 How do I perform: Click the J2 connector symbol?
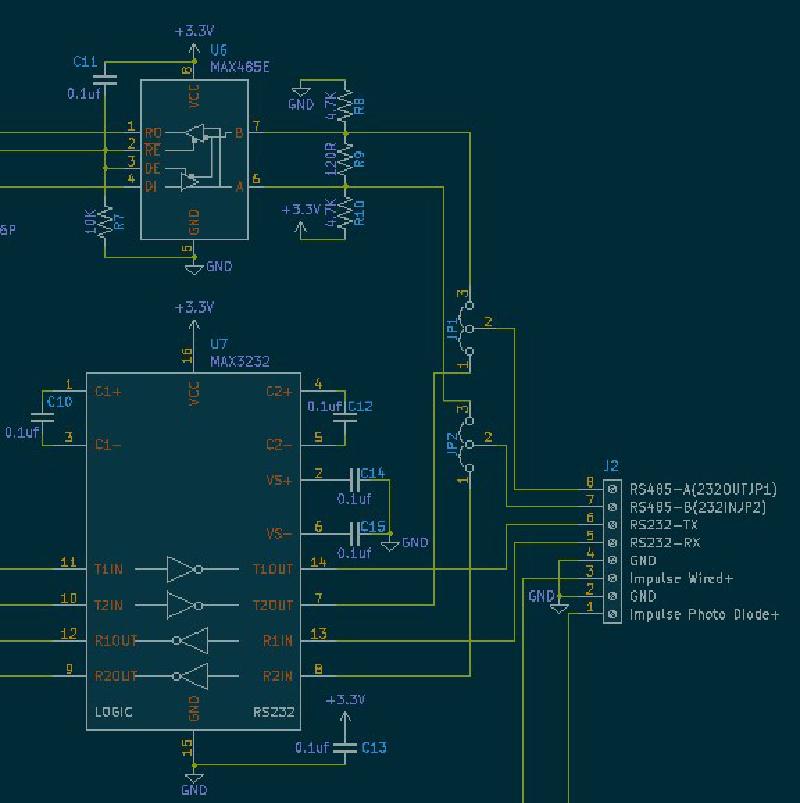(x=612, y=550)
